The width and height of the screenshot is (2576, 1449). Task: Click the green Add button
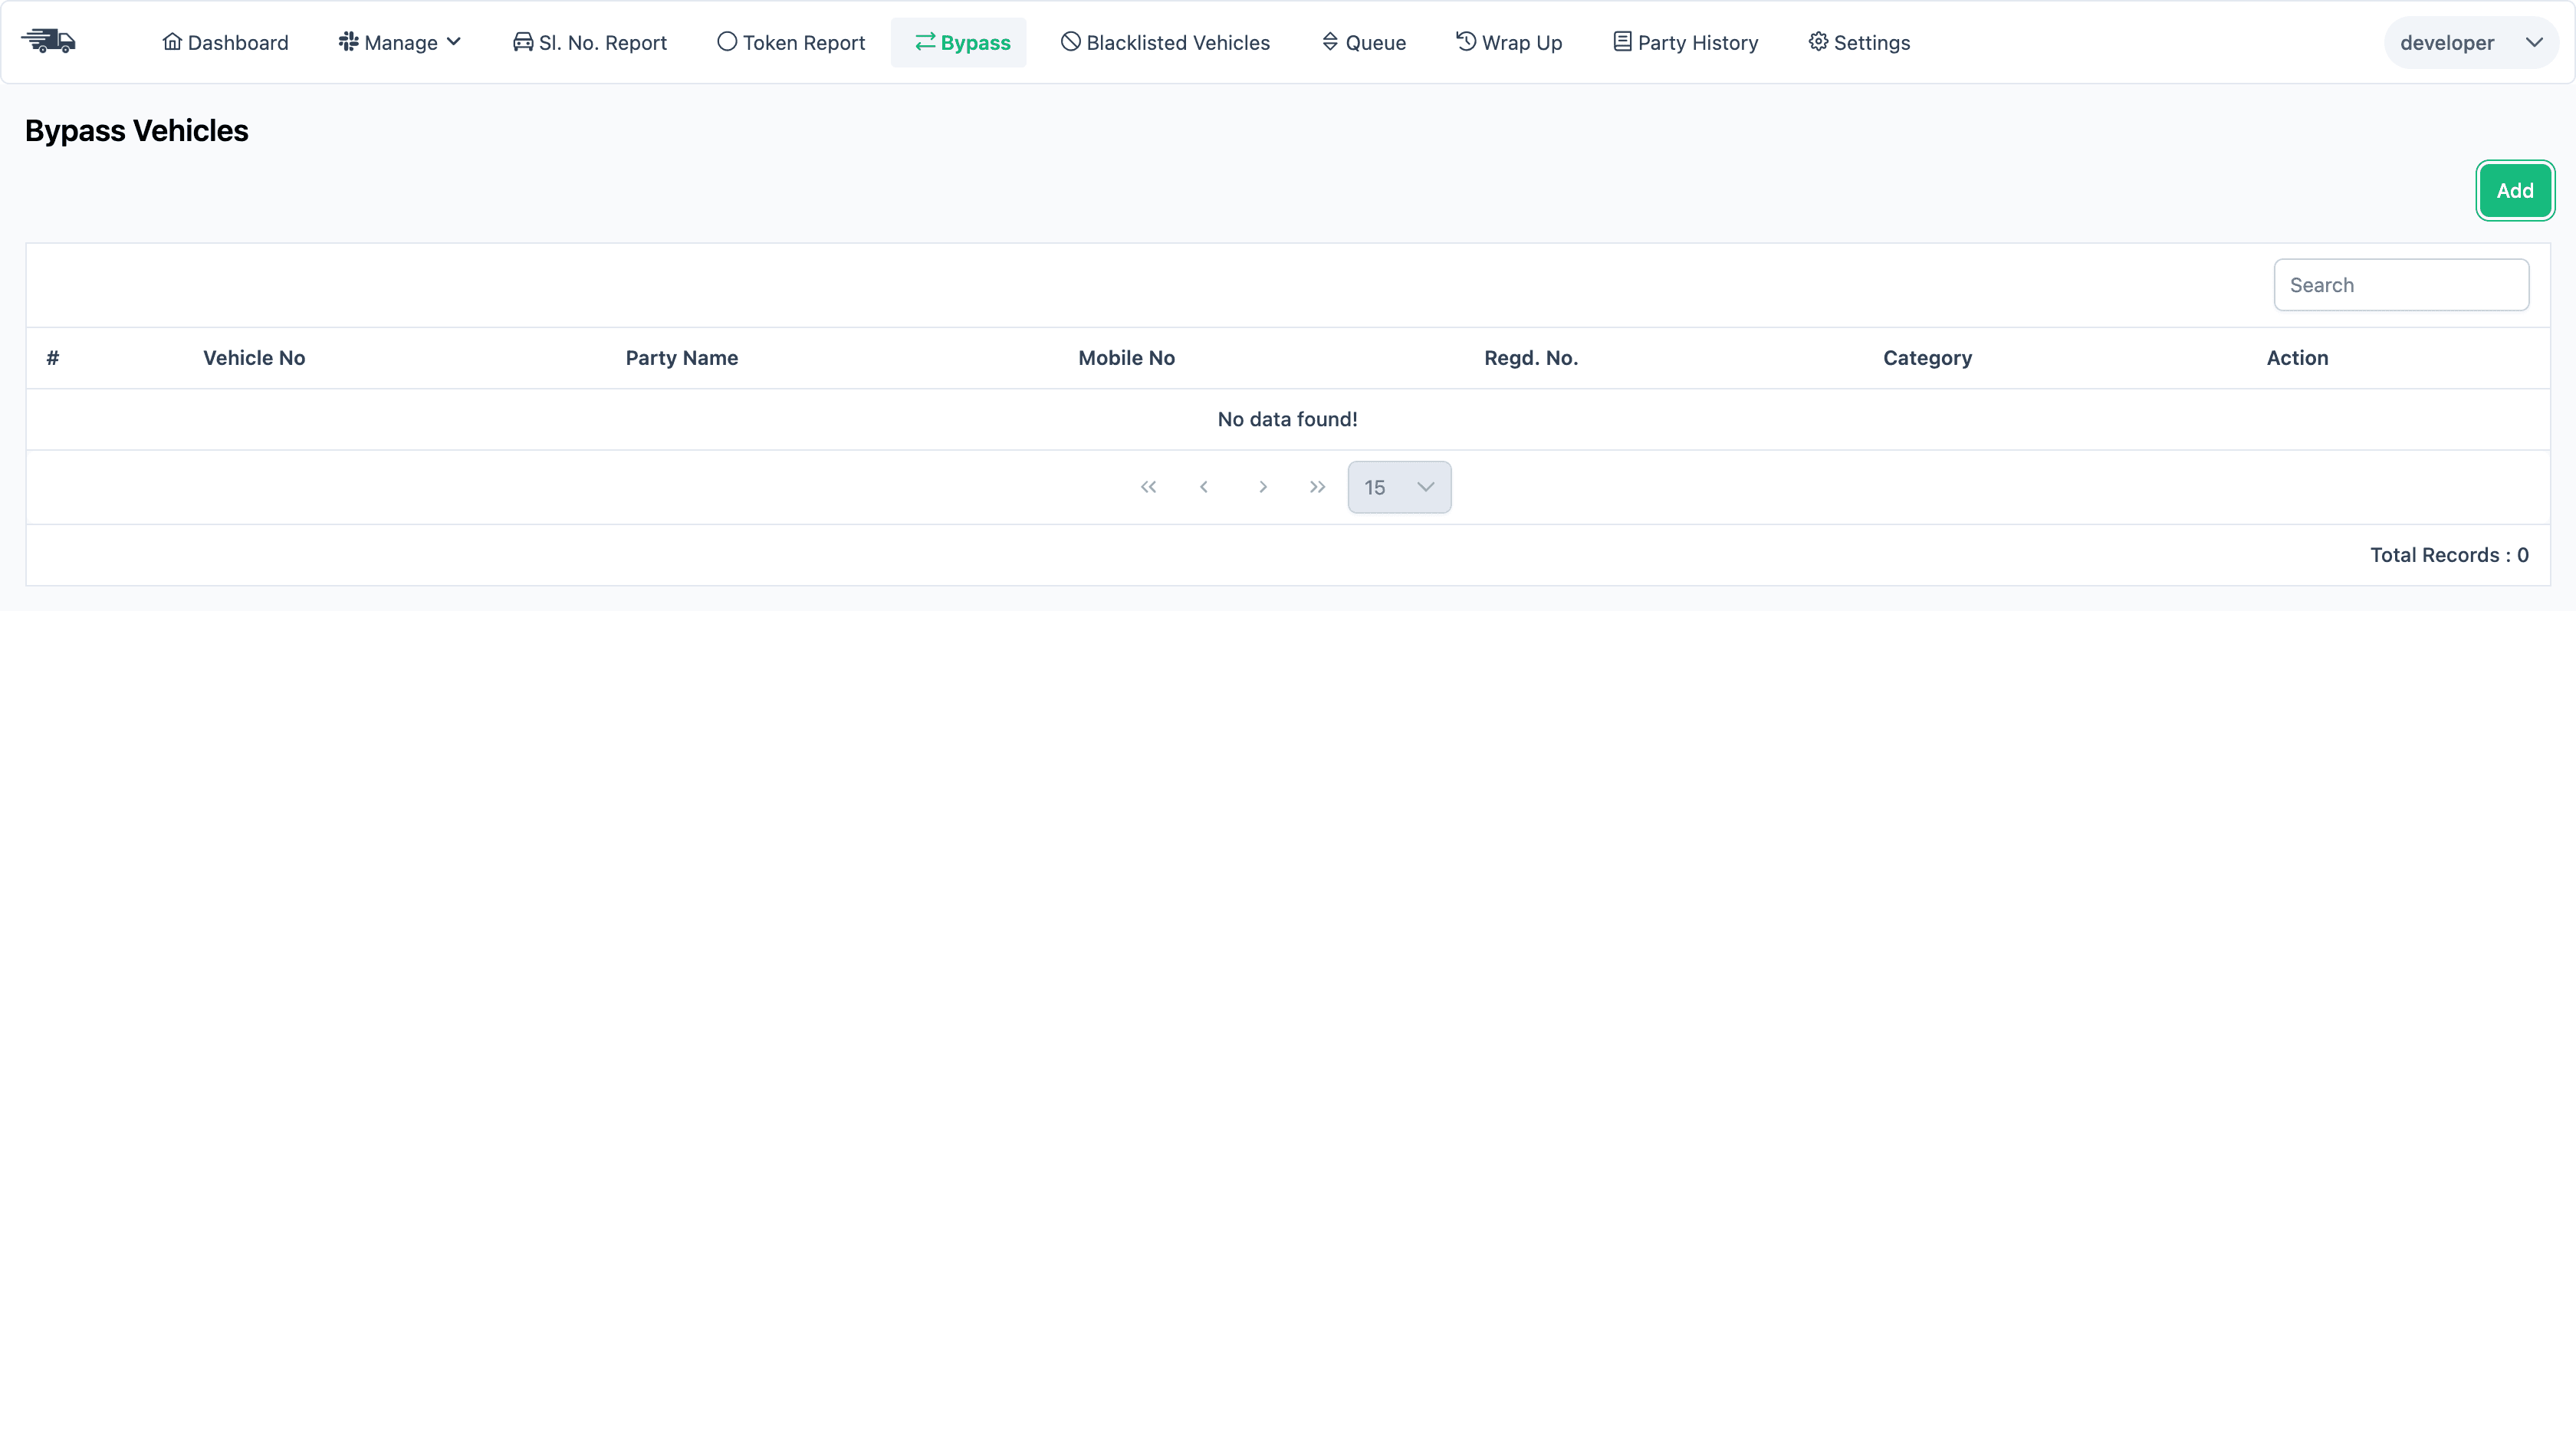pyautogui.click(x=2515, y=190)
